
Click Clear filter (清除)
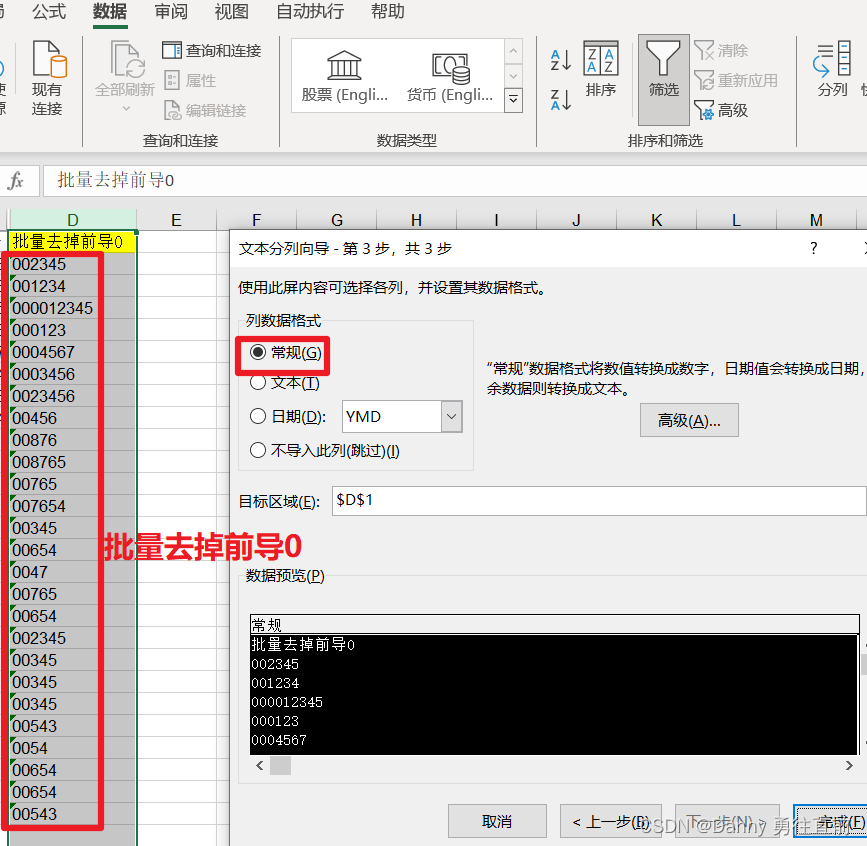coord(722,51)
